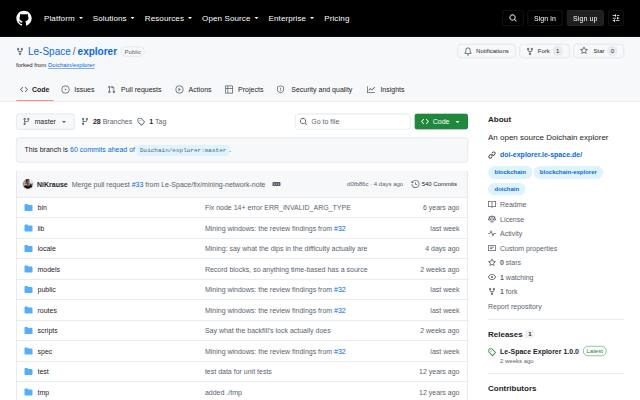Screen dimensions: 640x400
Task: Click the Go to file search field
Action: point(353,122)
